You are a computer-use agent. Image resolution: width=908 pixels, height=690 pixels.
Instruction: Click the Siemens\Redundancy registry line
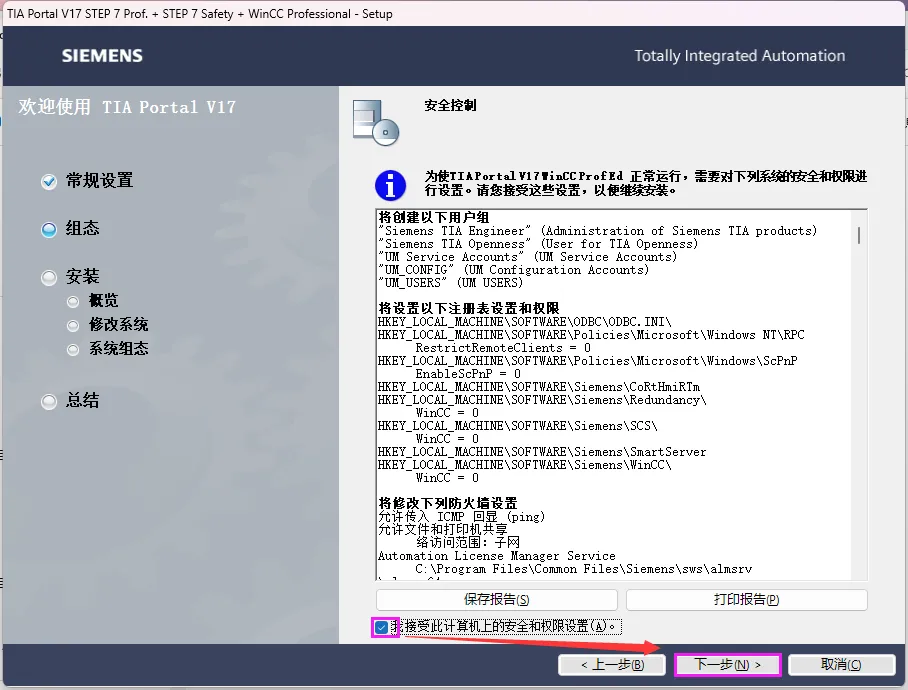coord(543,400)
